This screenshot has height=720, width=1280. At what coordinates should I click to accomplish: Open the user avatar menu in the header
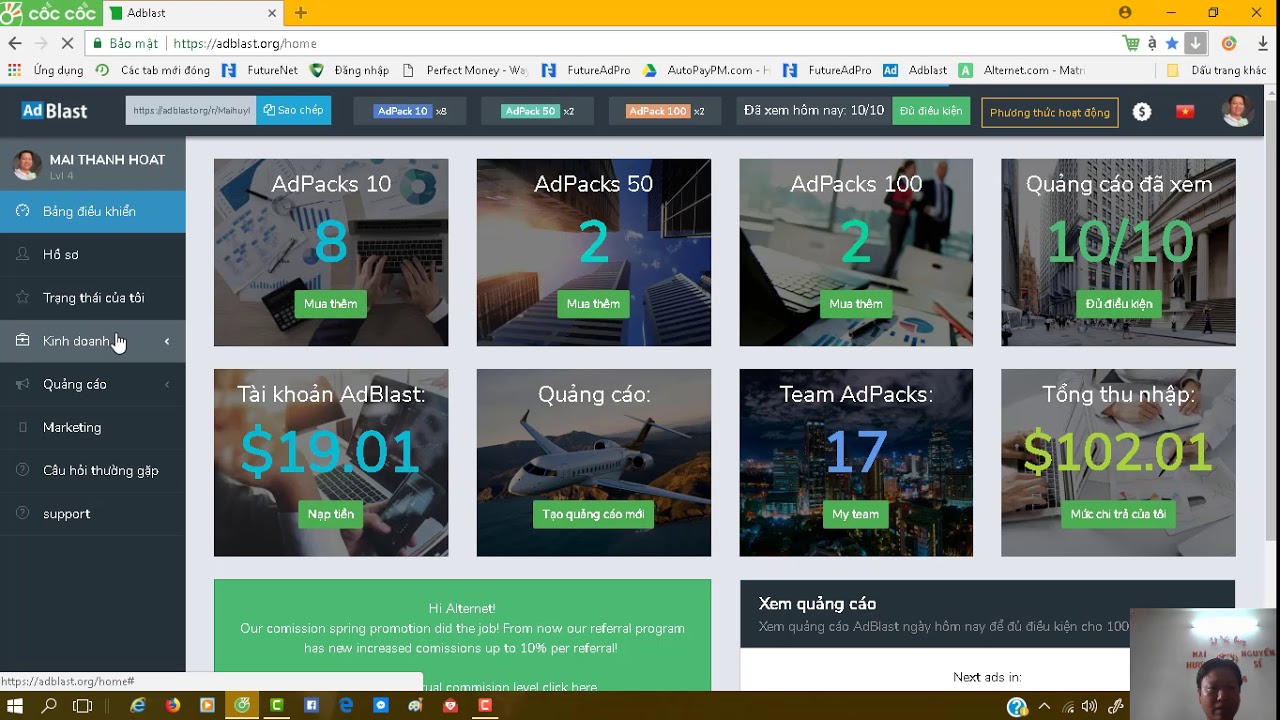point(1238,111)
